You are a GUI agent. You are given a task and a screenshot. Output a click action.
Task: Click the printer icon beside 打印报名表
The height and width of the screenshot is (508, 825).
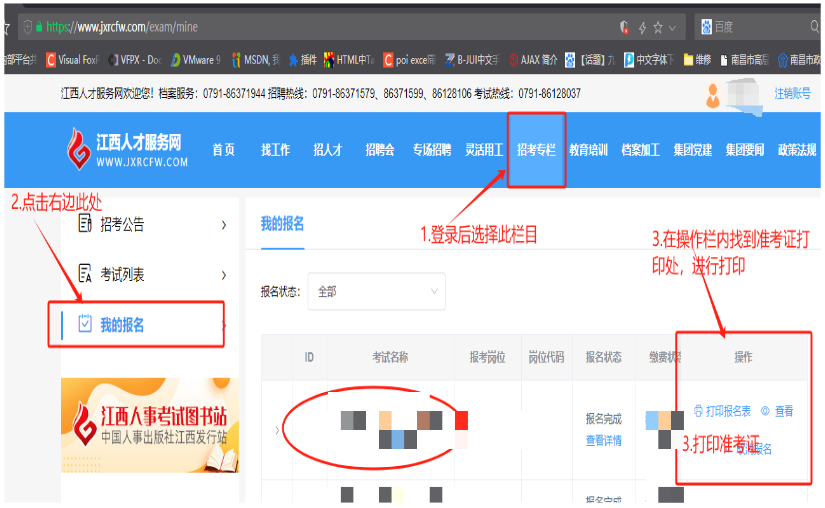coord(698,411)
